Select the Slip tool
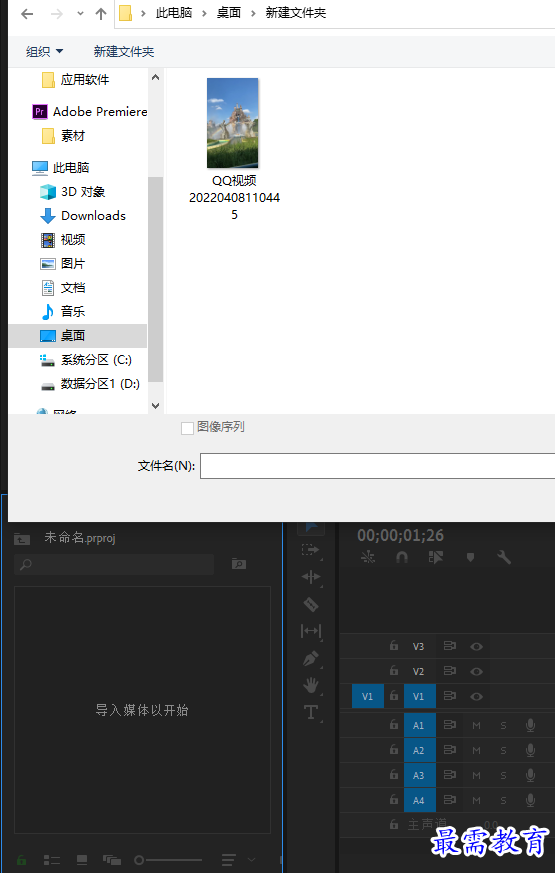The image size is (555, 873). [311, 631]
